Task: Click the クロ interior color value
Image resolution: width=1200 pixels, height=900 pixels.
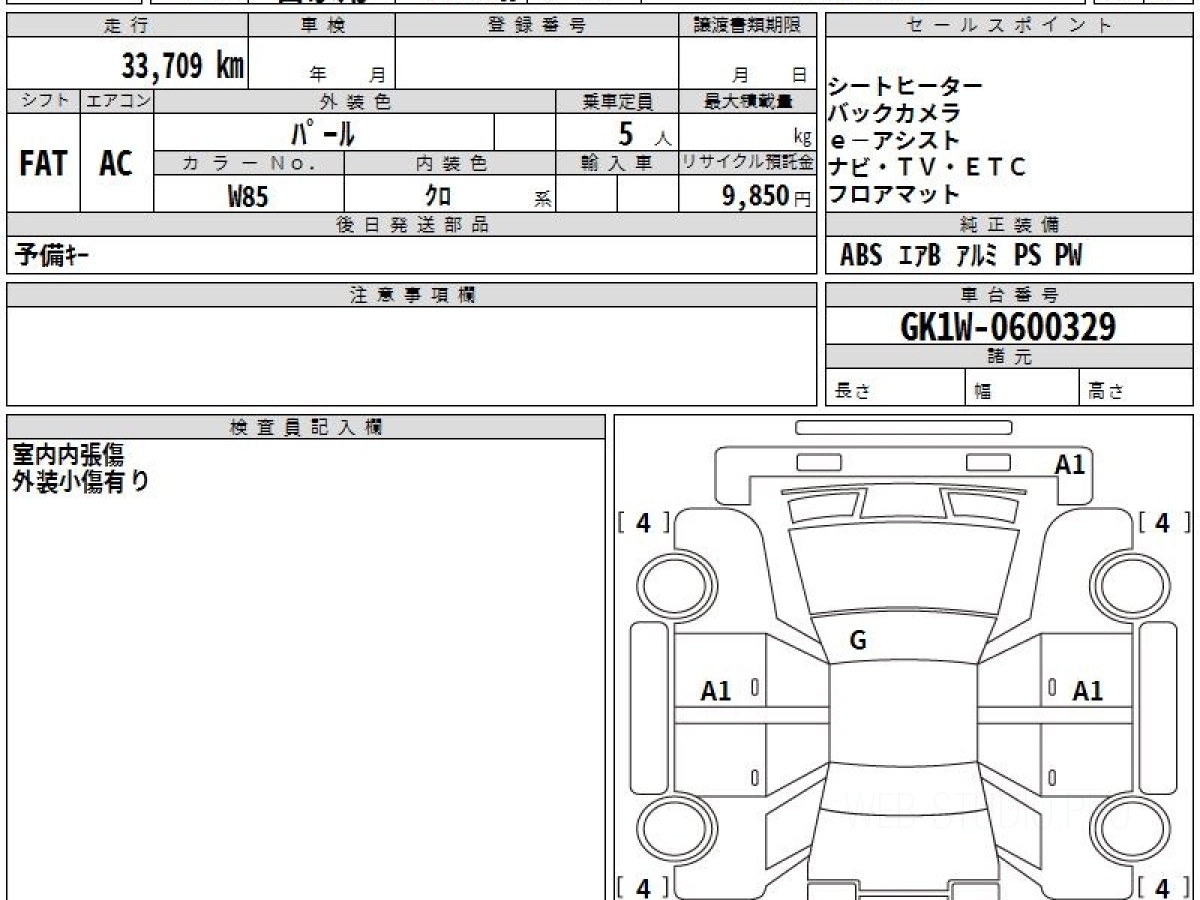Action: (x=438, y=196)
